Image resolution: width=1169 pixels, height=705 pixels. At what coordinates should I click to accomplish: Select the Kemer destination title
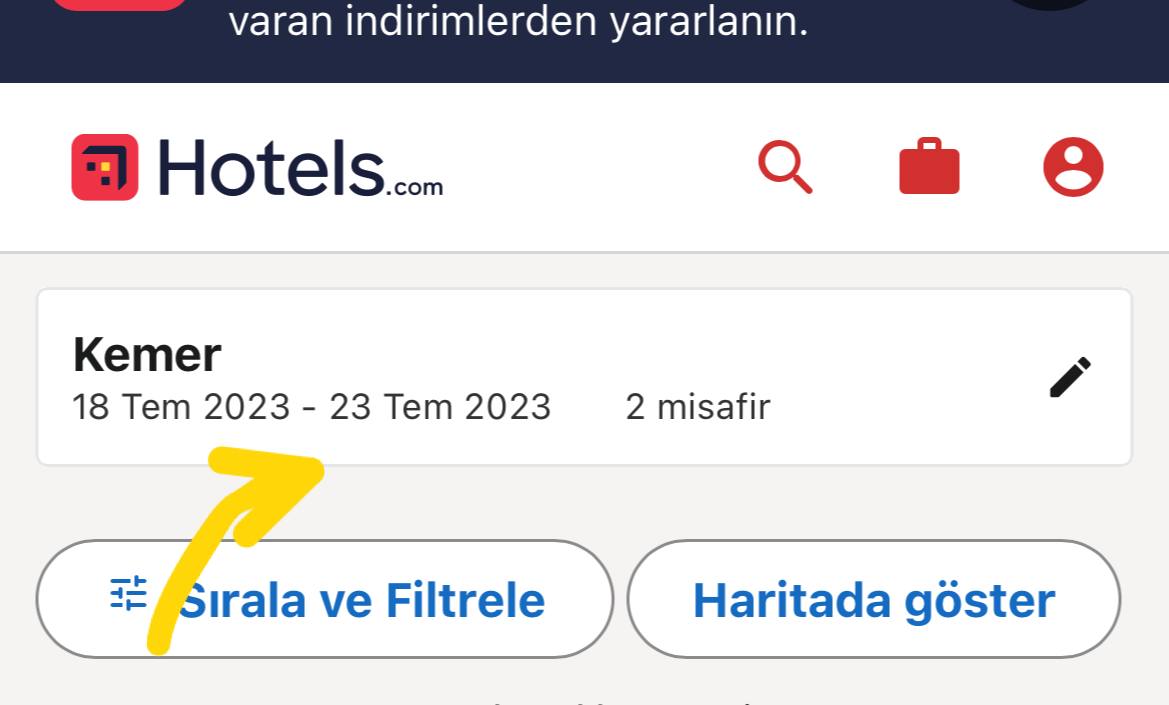(x=147, y=355)
